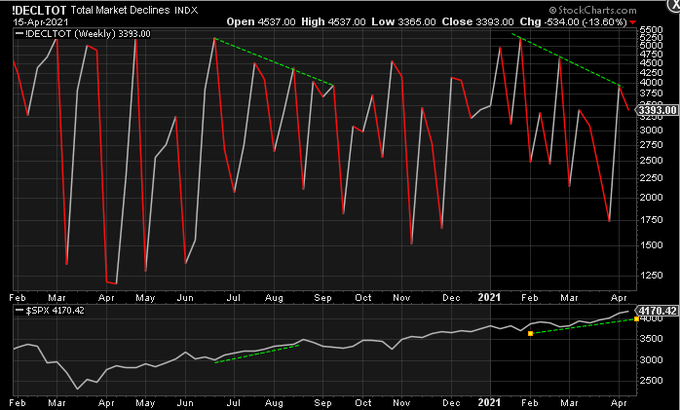The width and height of the screenshot is (680, 410).
Task: Select the 'Total Market Declines' chart name
Action: (x=120, y=10)
